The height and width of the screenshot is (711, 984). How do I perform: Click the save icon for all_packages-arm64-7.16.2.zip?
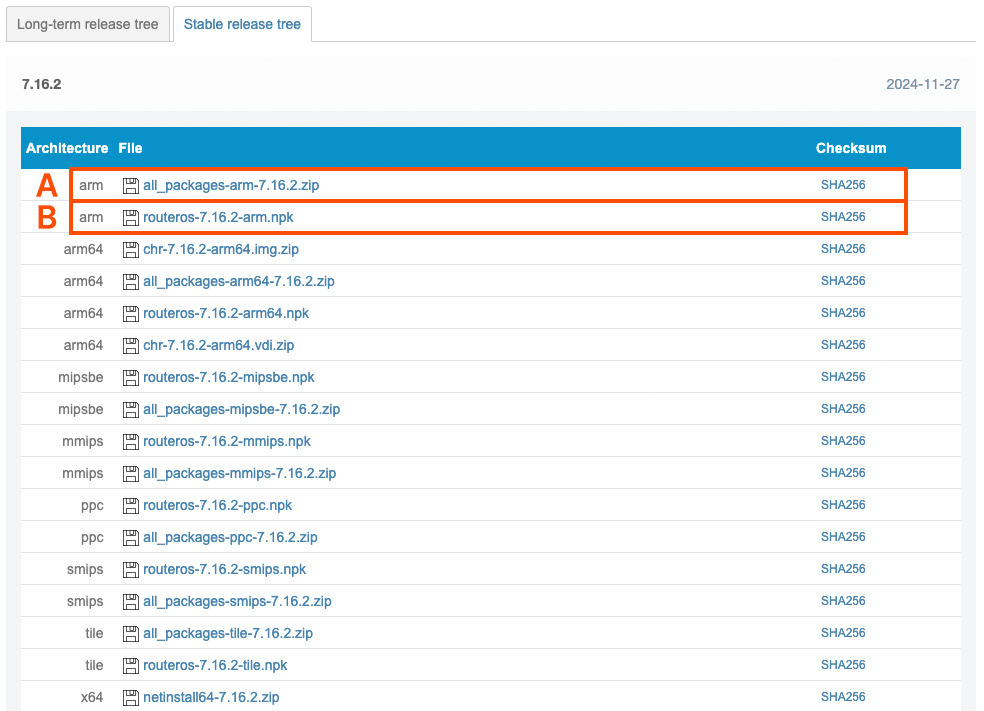[131, 282]
